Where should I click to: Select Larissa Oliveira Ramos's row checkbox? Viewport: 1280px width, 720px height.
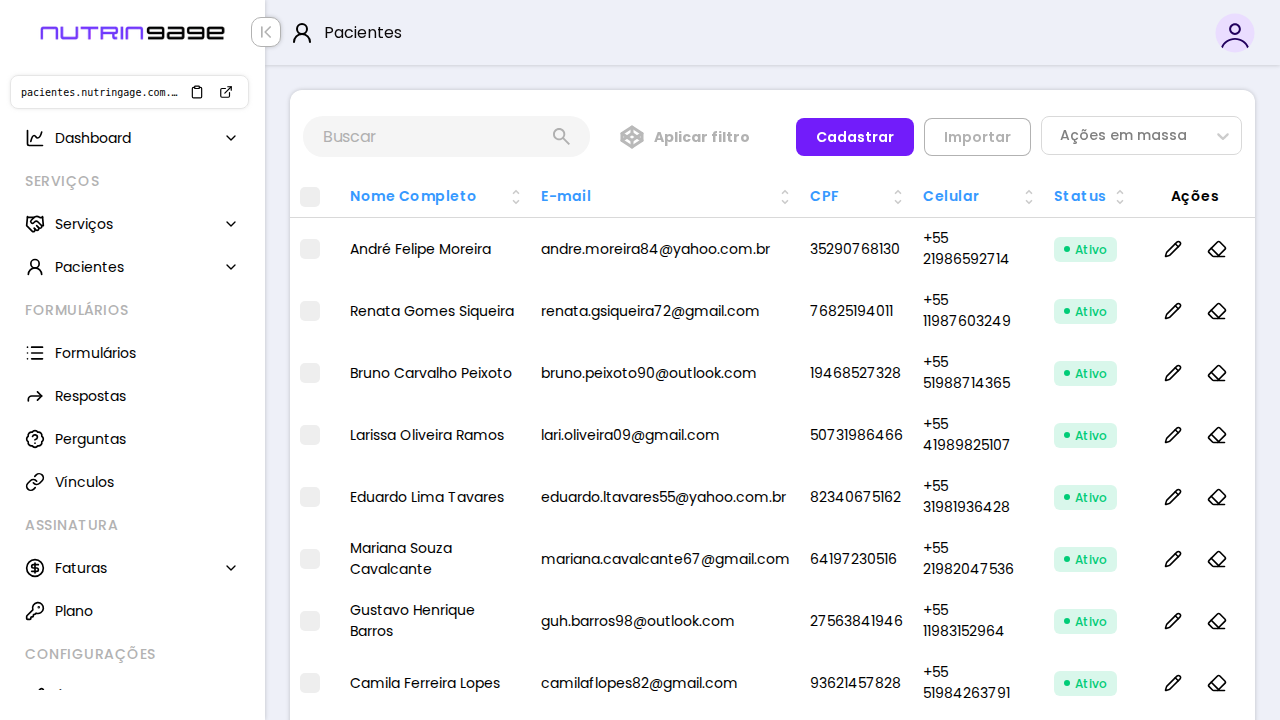[x=310, y=435]
